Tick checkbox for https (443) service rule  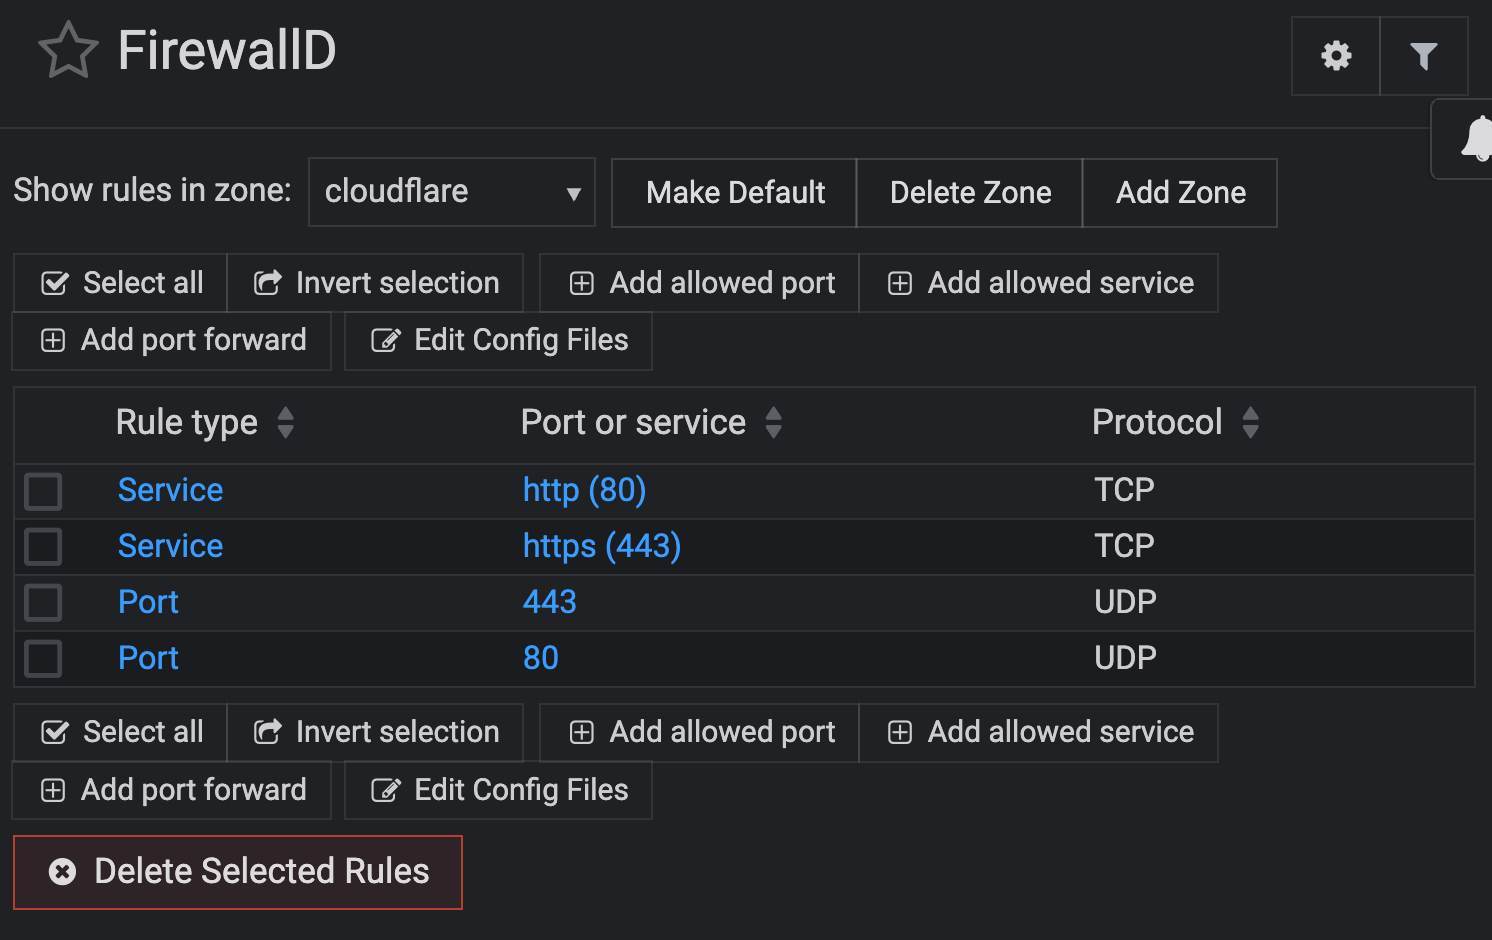point(44,547)
